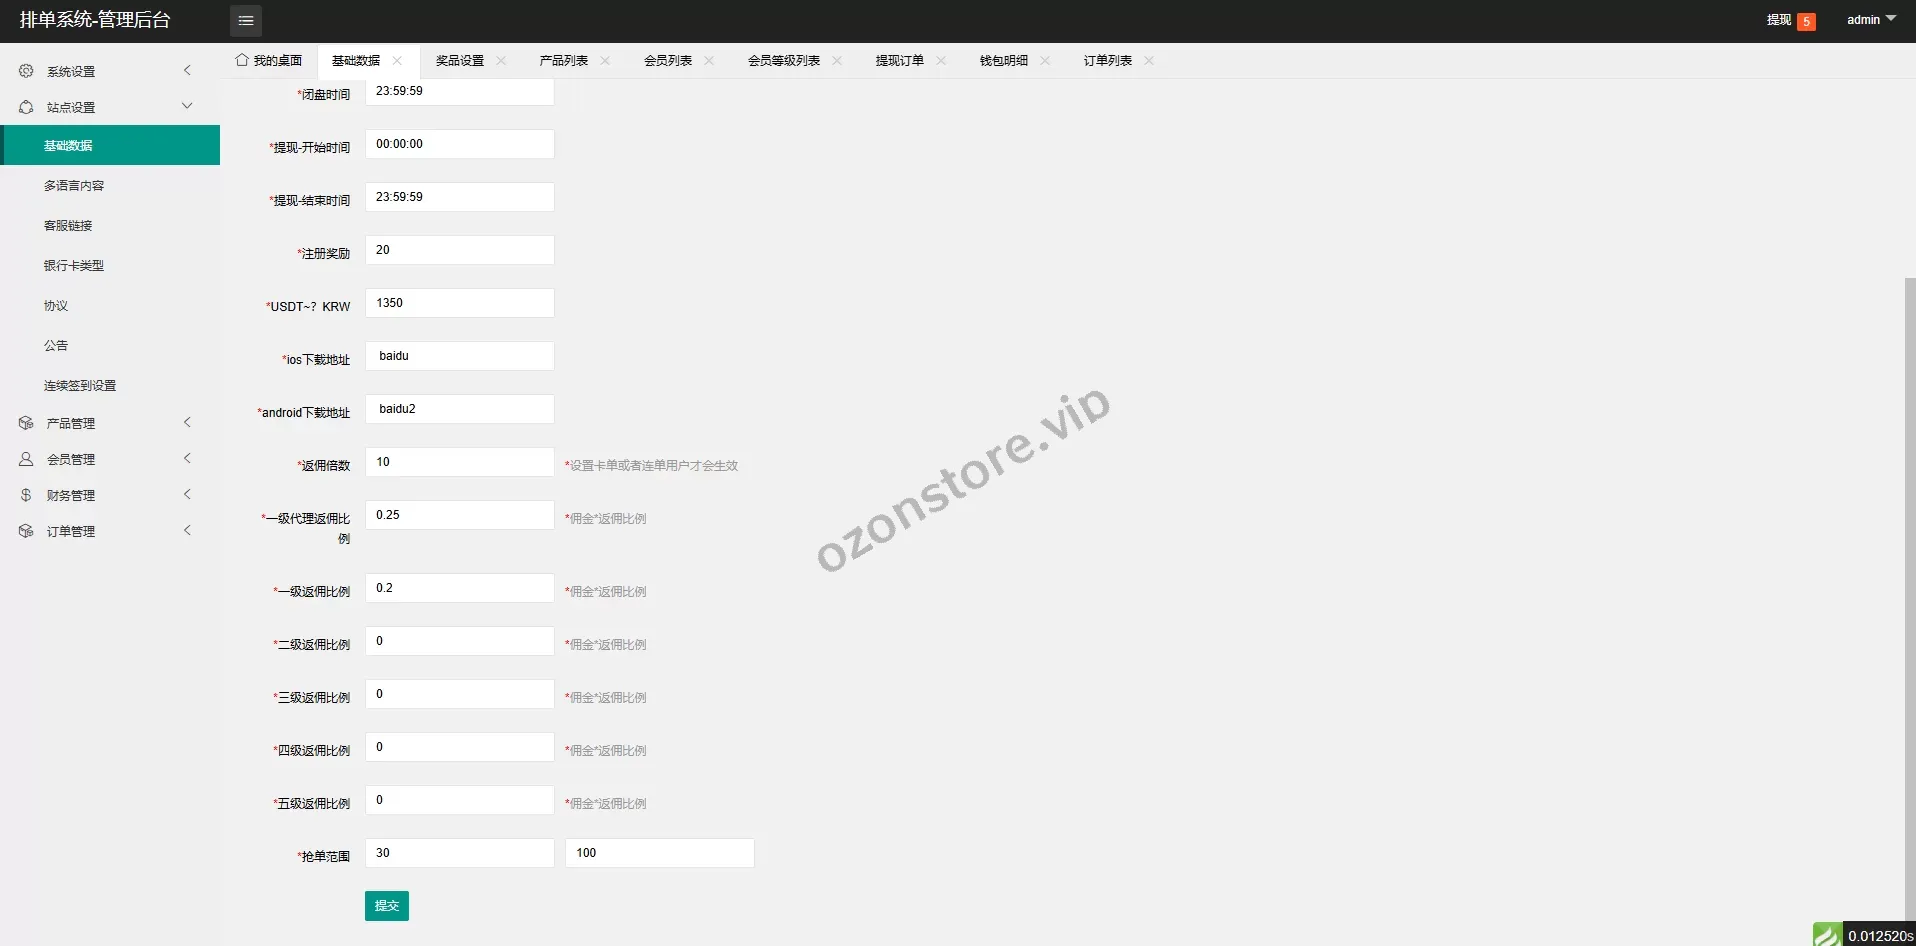The width and height of the screenshot is (1916, 946).
Task: Expand the 会员管理 chevron arrow
Action: pyautogui.click(x=187, y=458)
